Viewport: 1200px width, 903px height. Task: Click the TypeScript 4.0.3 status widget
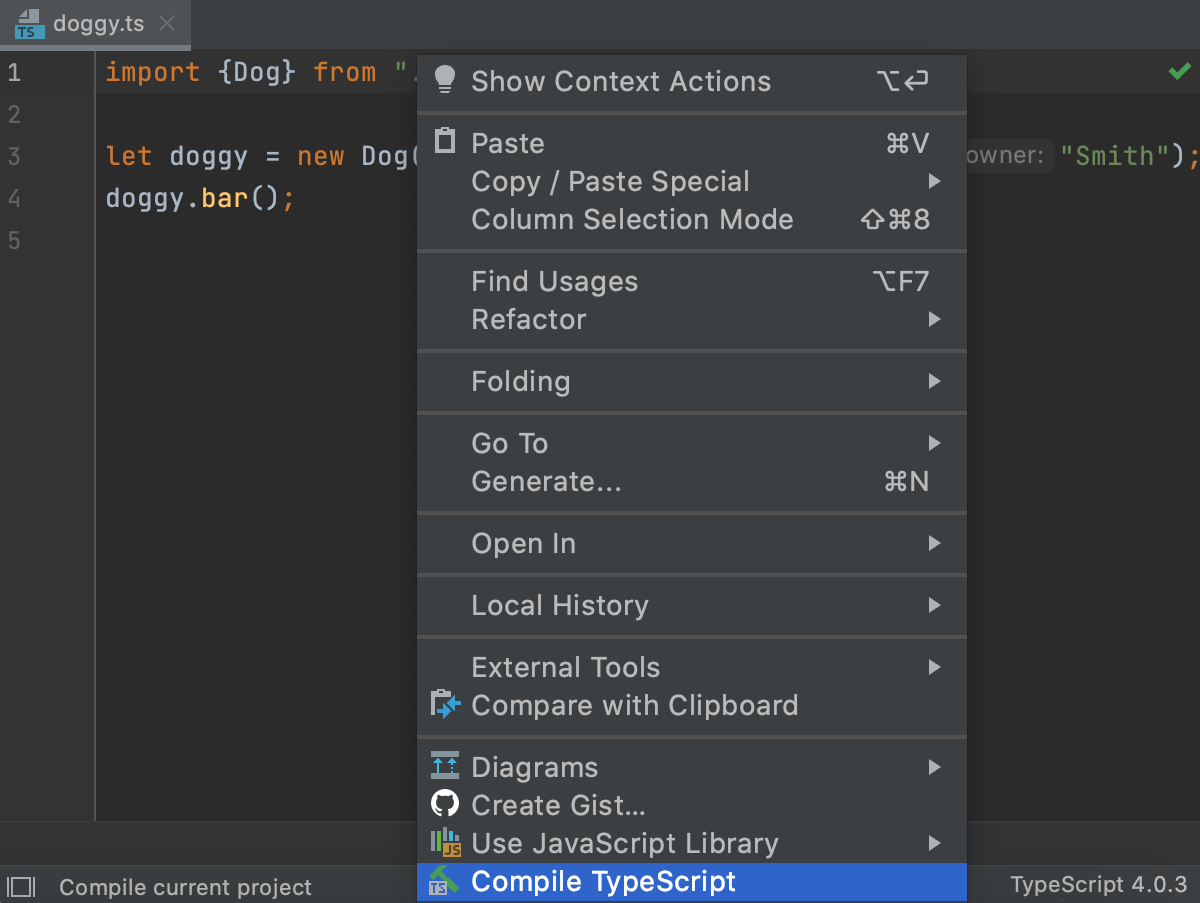(1097, 885)
